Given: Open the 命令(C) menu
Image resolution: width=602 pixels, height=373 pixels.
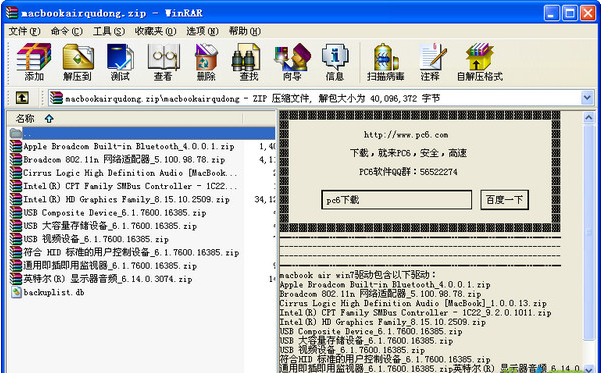Looking at the screenshot, I should [66, 31].
